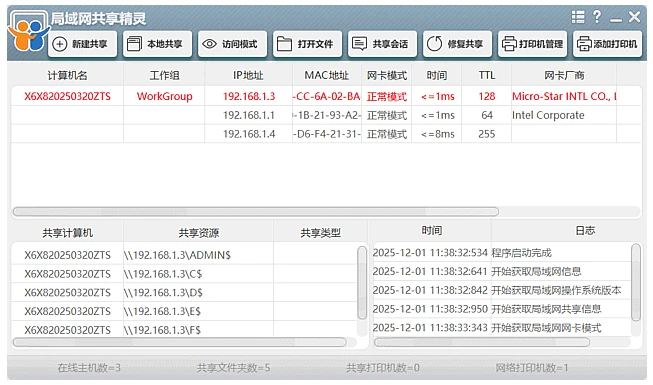Click the host list 时间 column header

(436, 75)
